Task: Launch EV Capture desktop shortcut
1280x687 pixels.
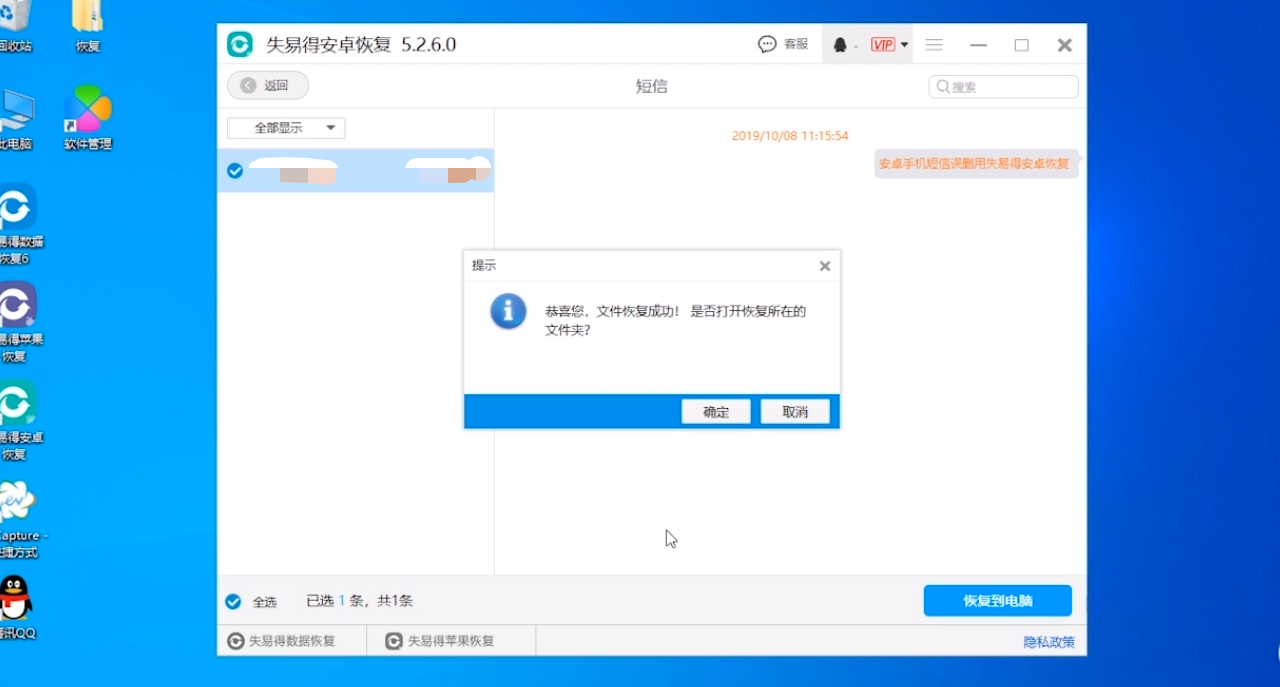Action: [20, 520]
